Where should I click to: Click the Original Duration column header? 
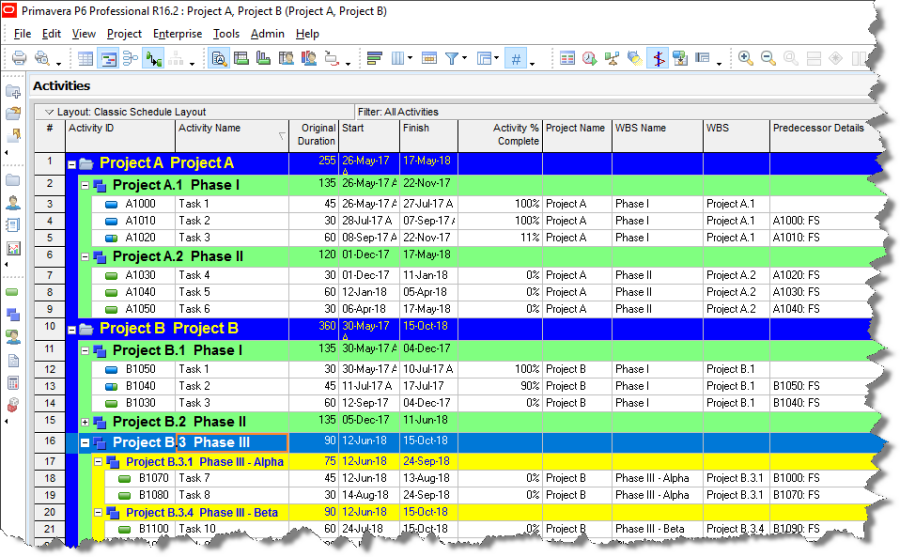click(314, 136)
